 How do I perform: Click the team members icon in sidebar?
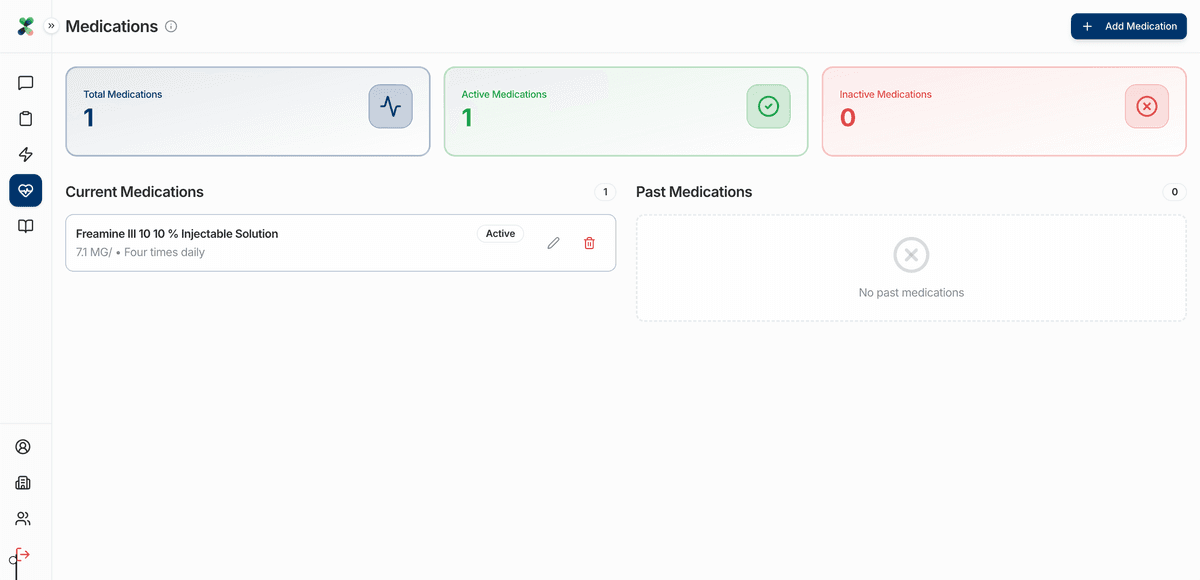click(x=23, y=518)
